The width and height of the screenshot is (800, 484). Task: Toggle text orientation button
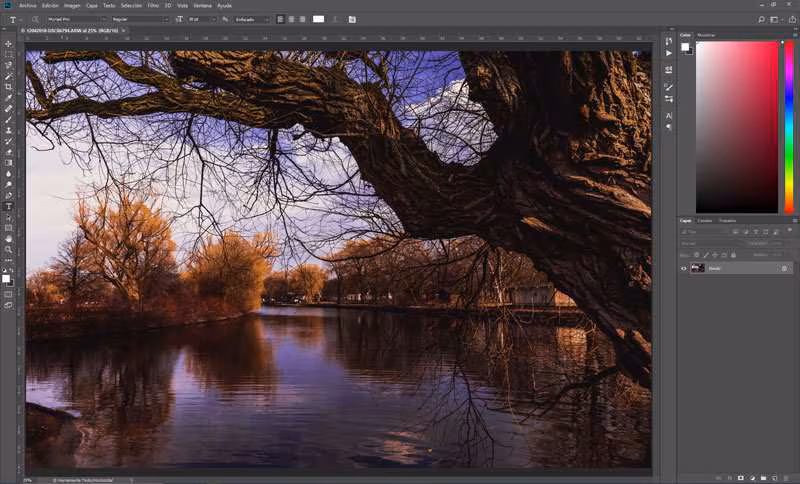pos(35,19)
